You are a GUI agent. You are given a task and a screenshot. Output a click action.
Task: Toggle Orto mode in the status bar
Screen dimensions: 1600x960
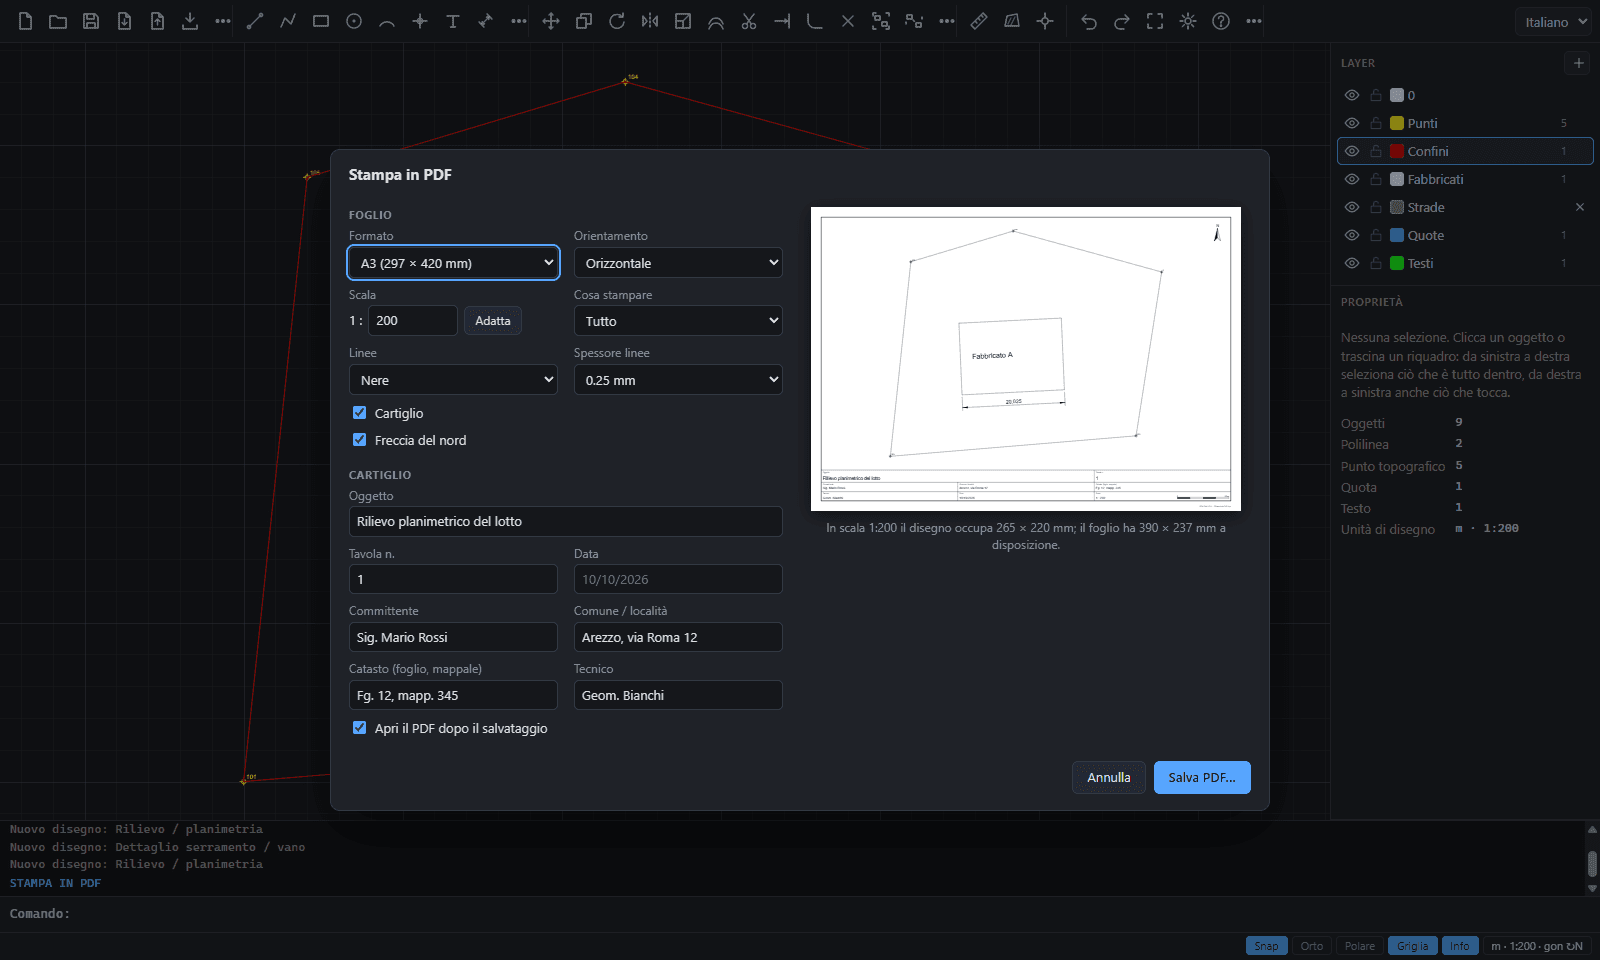pyautogui.click(x=1312, y=946)
